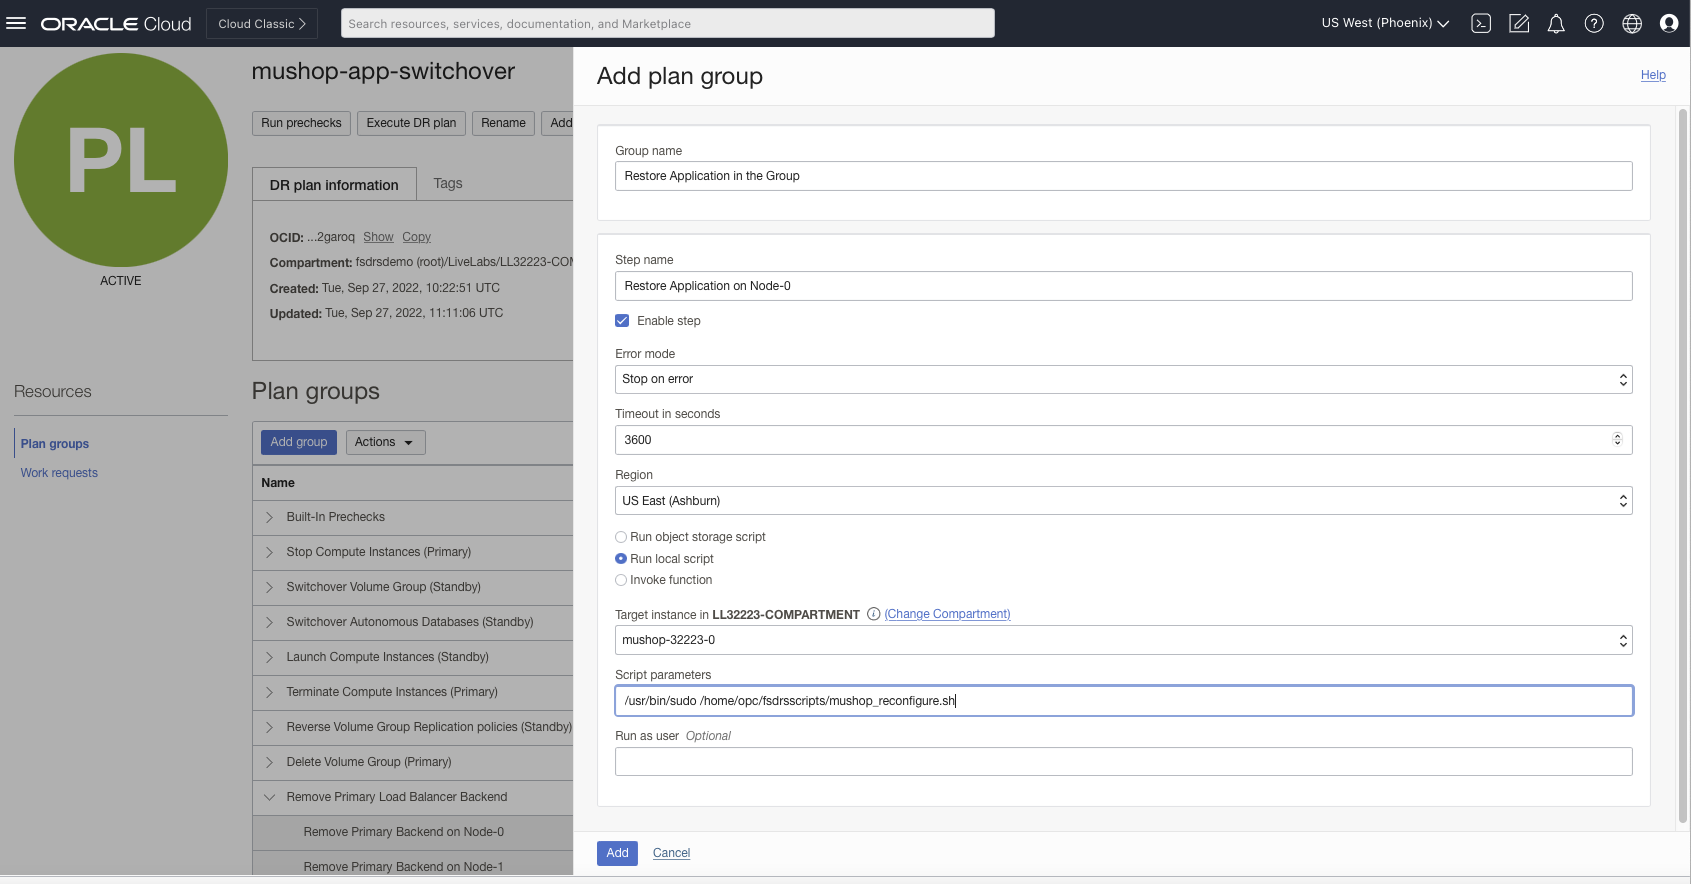
Task: Click the Timeout in seconds stepper
Action: [x=1617, y=440]
